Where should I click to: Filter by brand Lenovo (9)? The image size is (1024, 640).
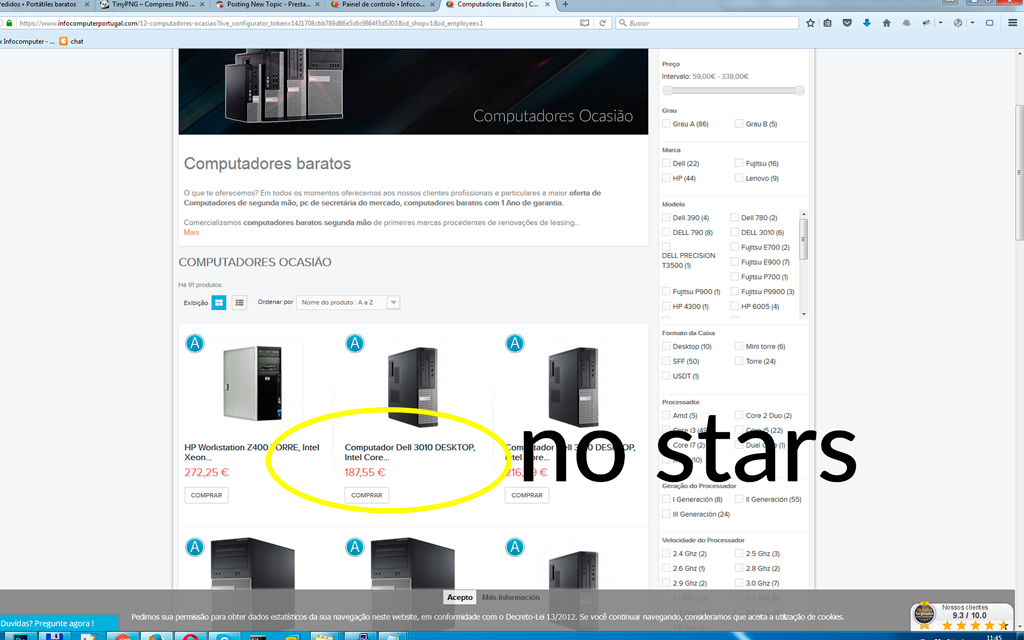pyautogui.click(x=739, y=178)
